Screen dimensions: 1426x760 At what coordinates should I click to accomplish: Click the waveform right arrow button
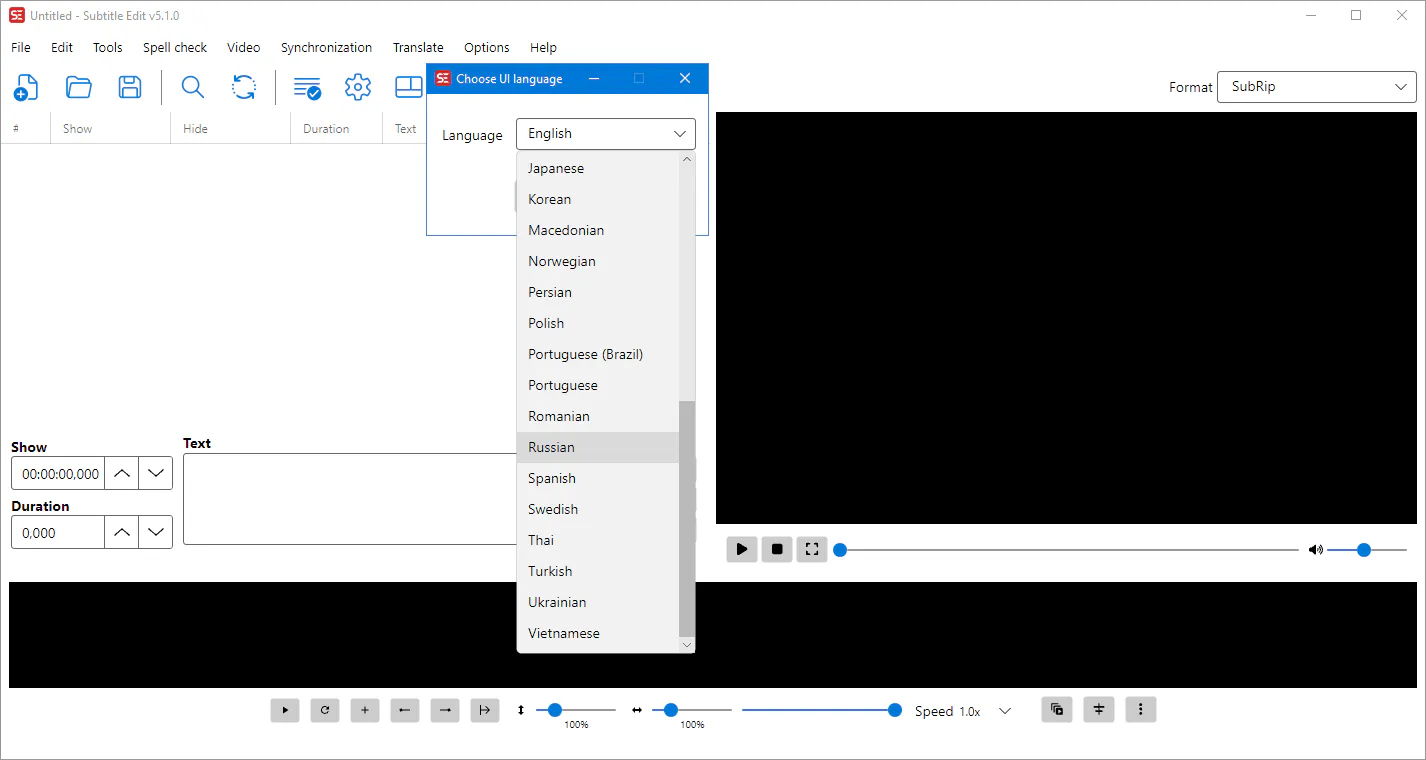tap(445, 710)
